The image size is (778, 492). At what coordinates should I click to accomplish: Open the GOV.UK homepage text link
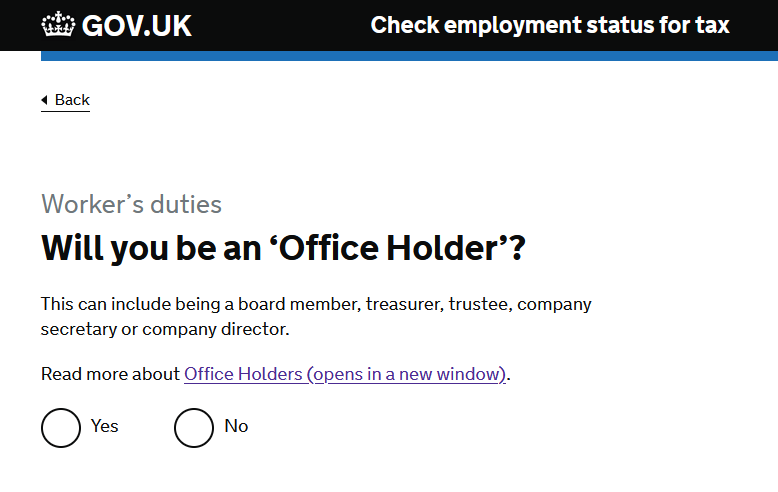click(136, 26)
